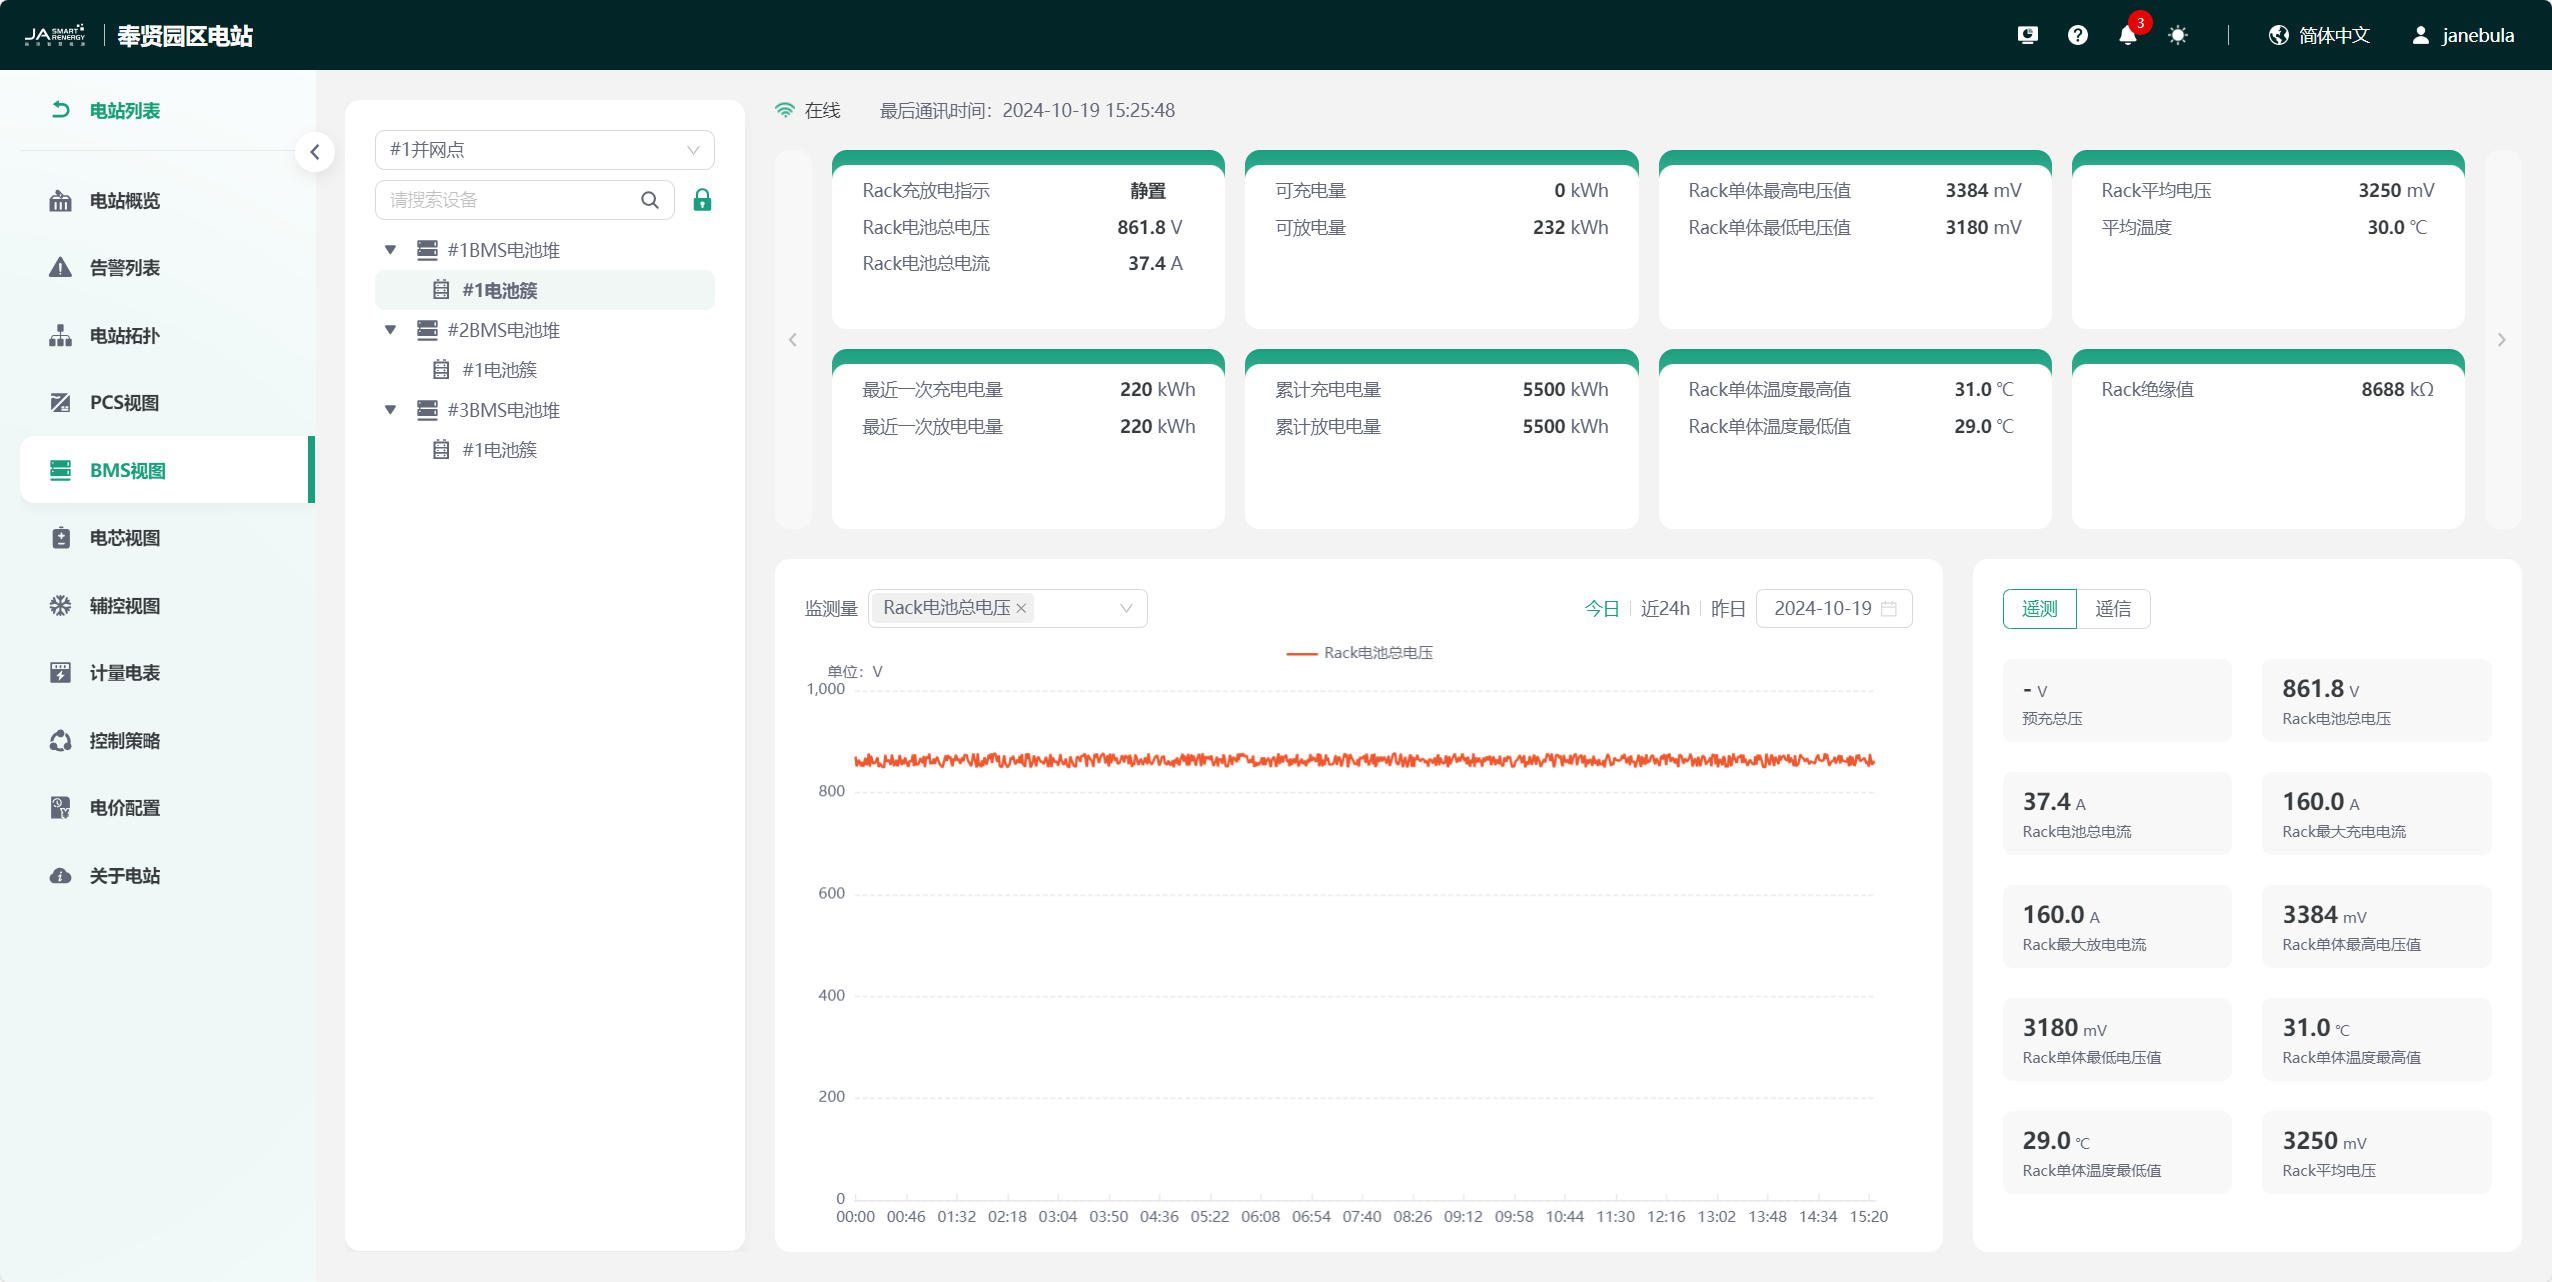Switch to the 遥信 tab
The width and height of the screenshot is (2552, 1282).
point(2112,609)
